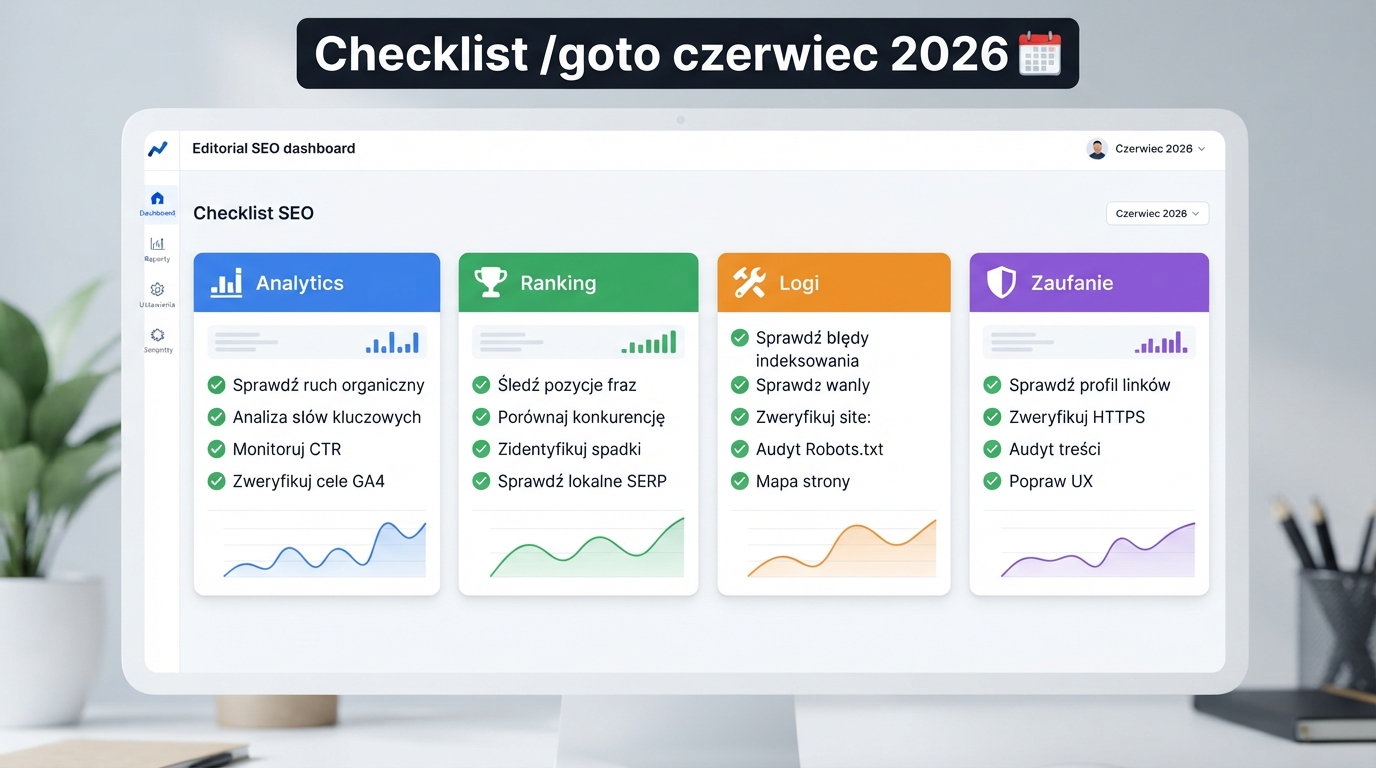Image resolution: width=1376 pixels, height=768 pixels.
Task: Toggle the check for Sprawdź błędy indeksowania
Action: 740,338
